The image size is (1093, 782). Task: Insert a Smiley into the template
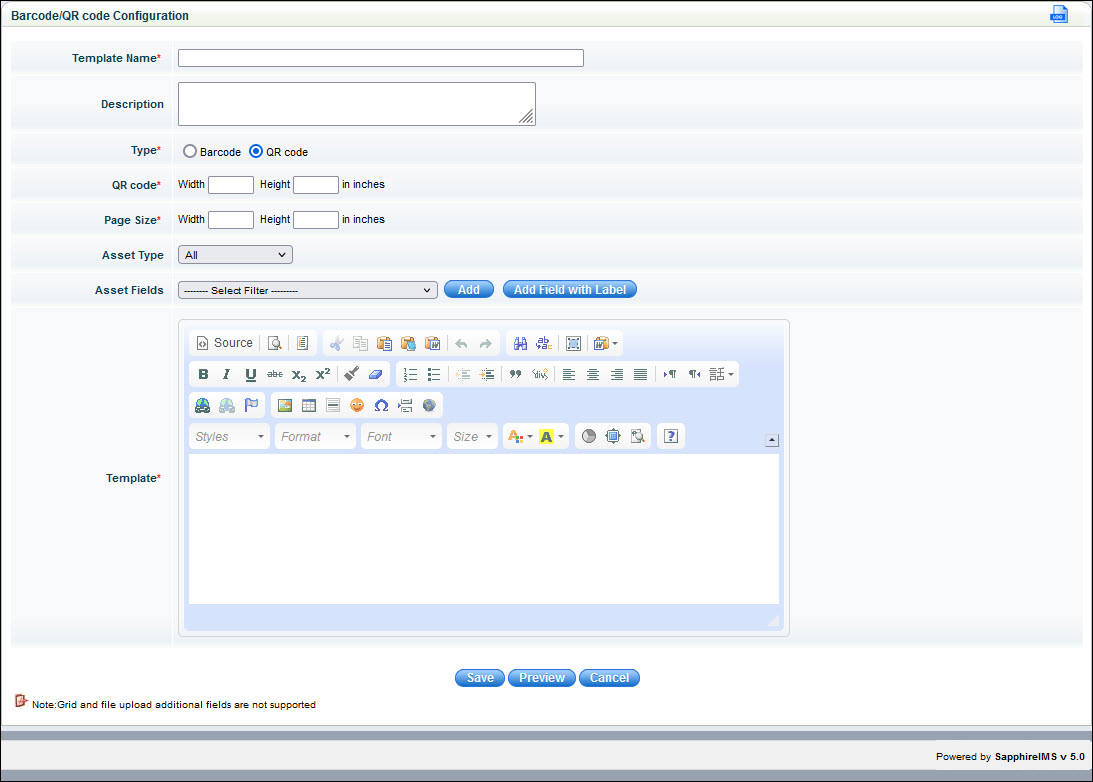[357, 405]
